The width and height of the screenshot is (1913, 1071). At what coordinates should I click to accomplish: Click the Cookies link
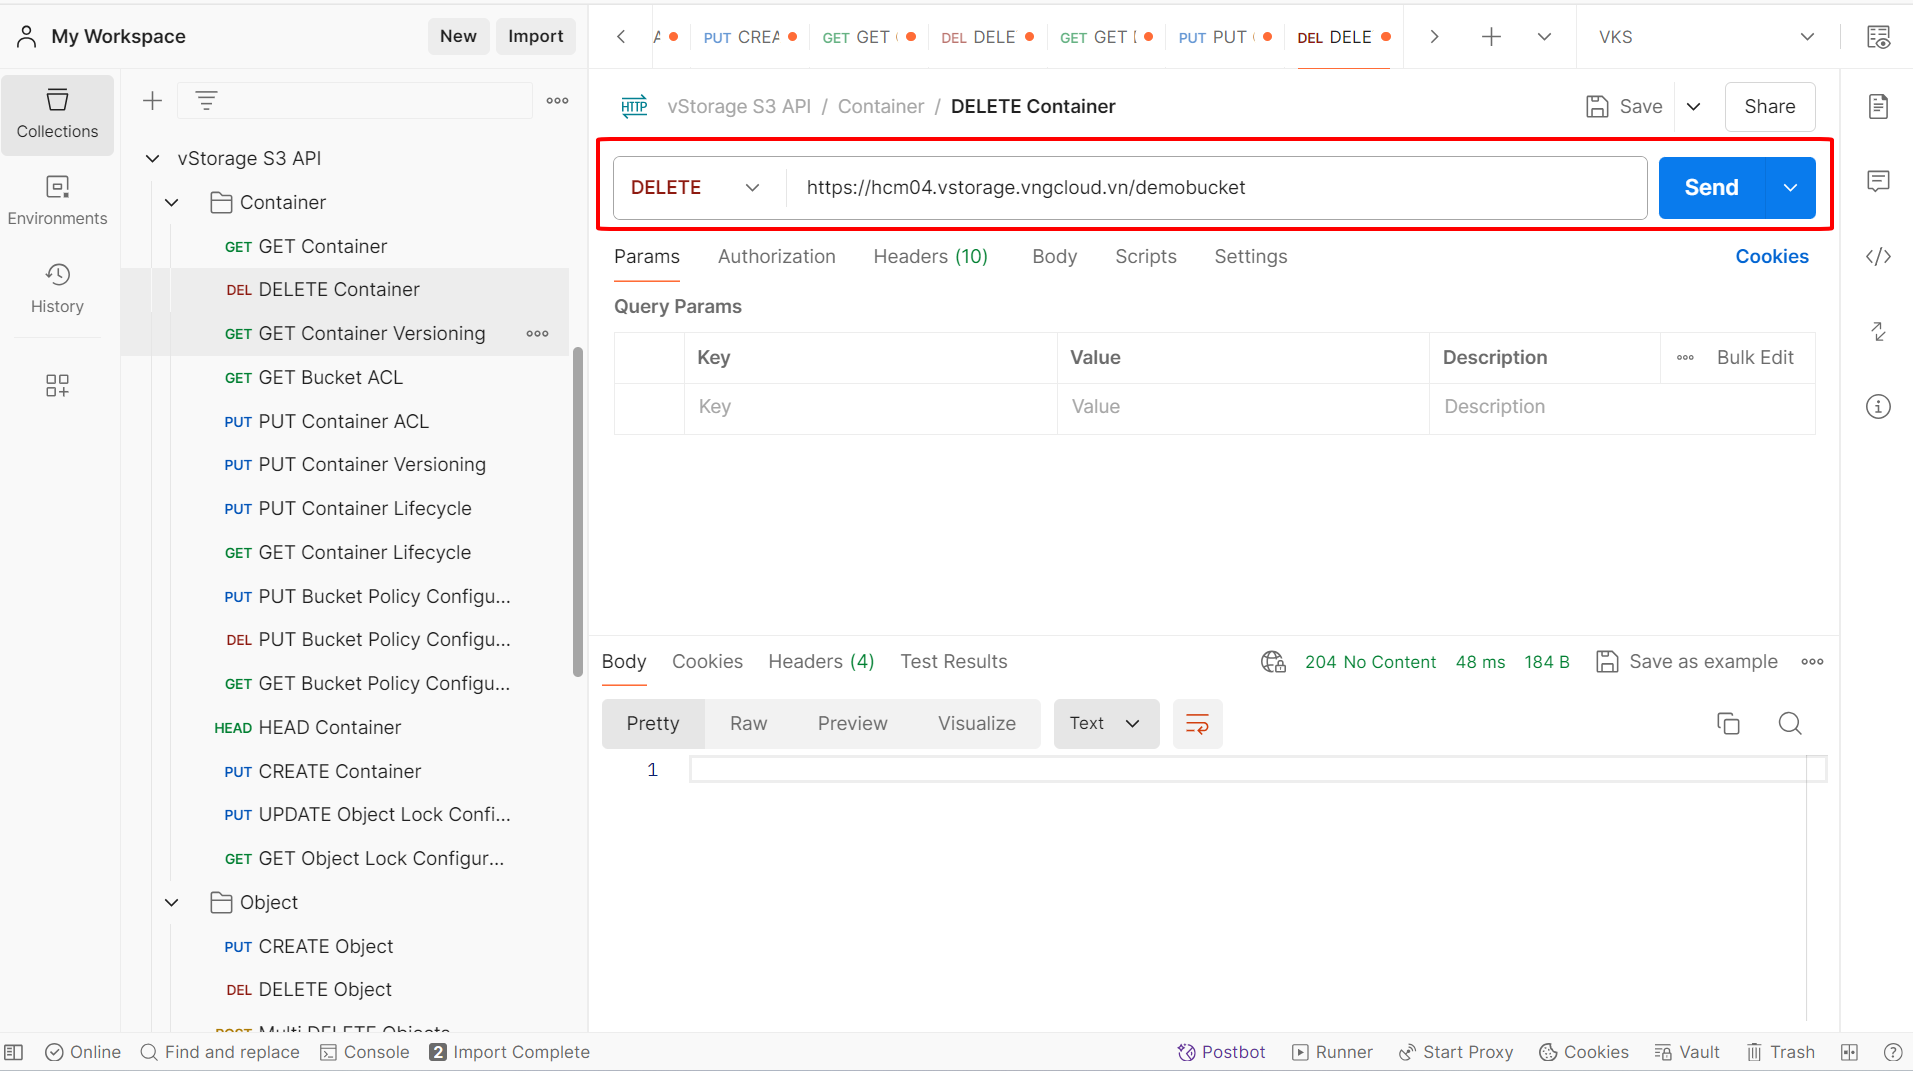(1771, 256)
